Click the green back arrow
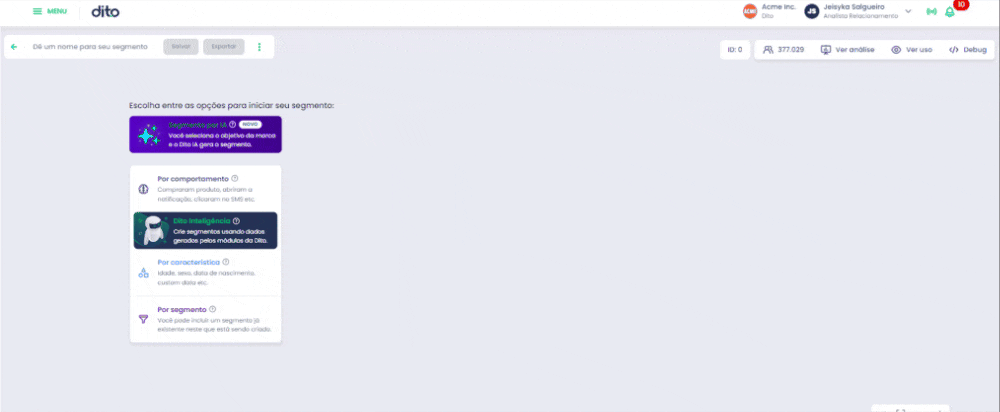The height and width of the screenshot is (412, 1000). 14,47
